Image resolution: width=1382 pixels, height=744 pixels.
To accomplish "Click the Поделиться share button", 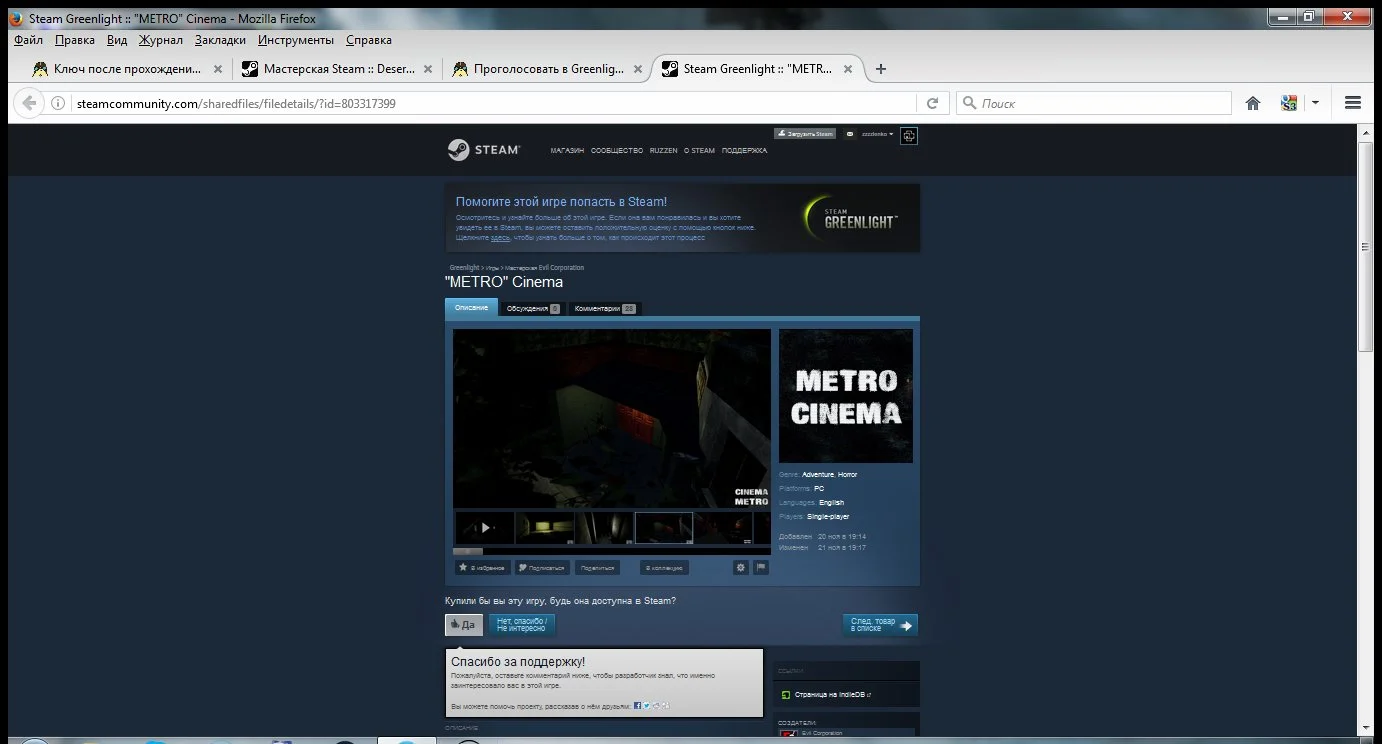I will 597,567.
